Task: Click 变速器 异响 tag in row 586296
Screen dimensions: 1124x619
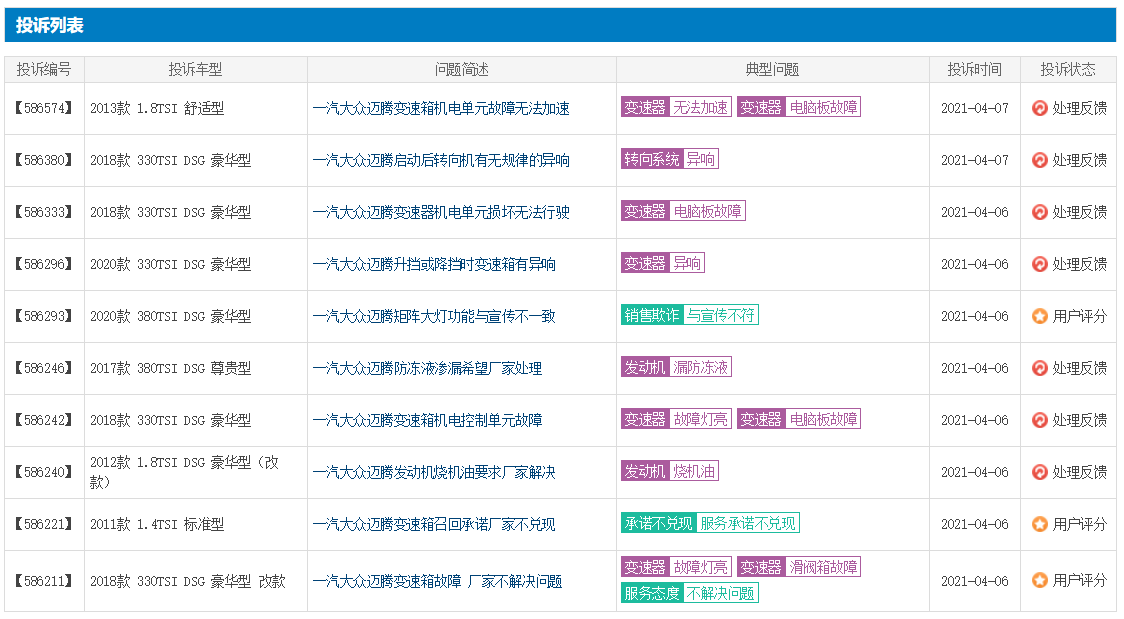Action: tap(662, 263)
